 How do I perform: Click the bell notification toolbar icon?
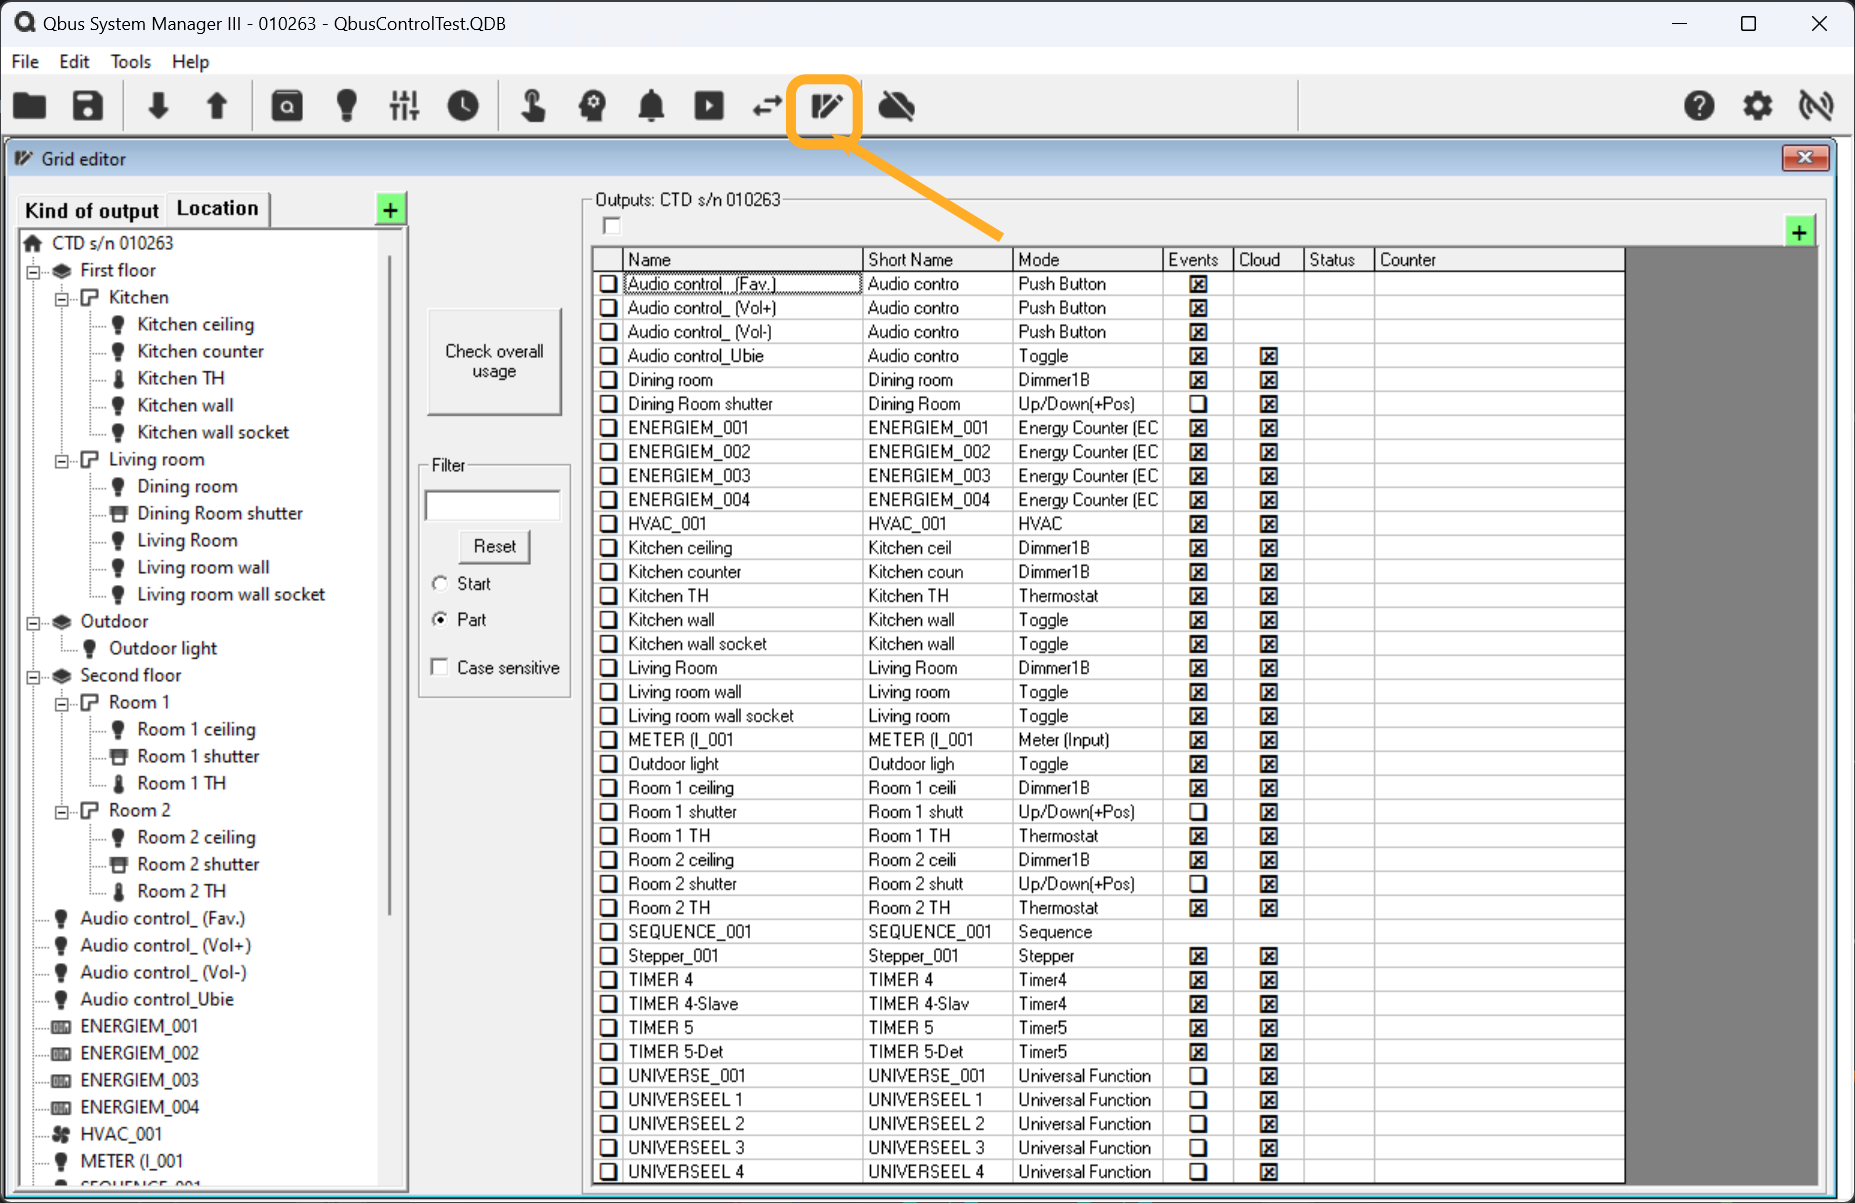(651, 106)
